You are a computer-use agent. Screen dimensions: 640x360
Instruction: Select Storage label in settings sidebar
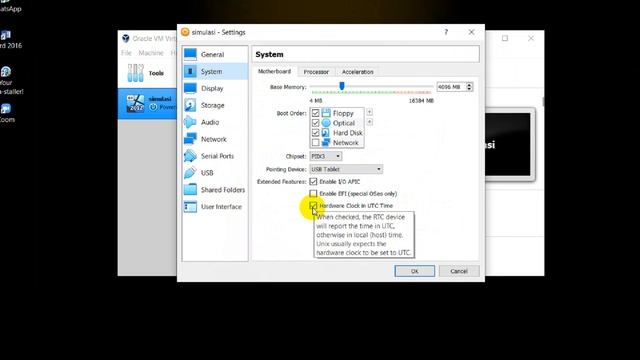[x=213, y=105]
